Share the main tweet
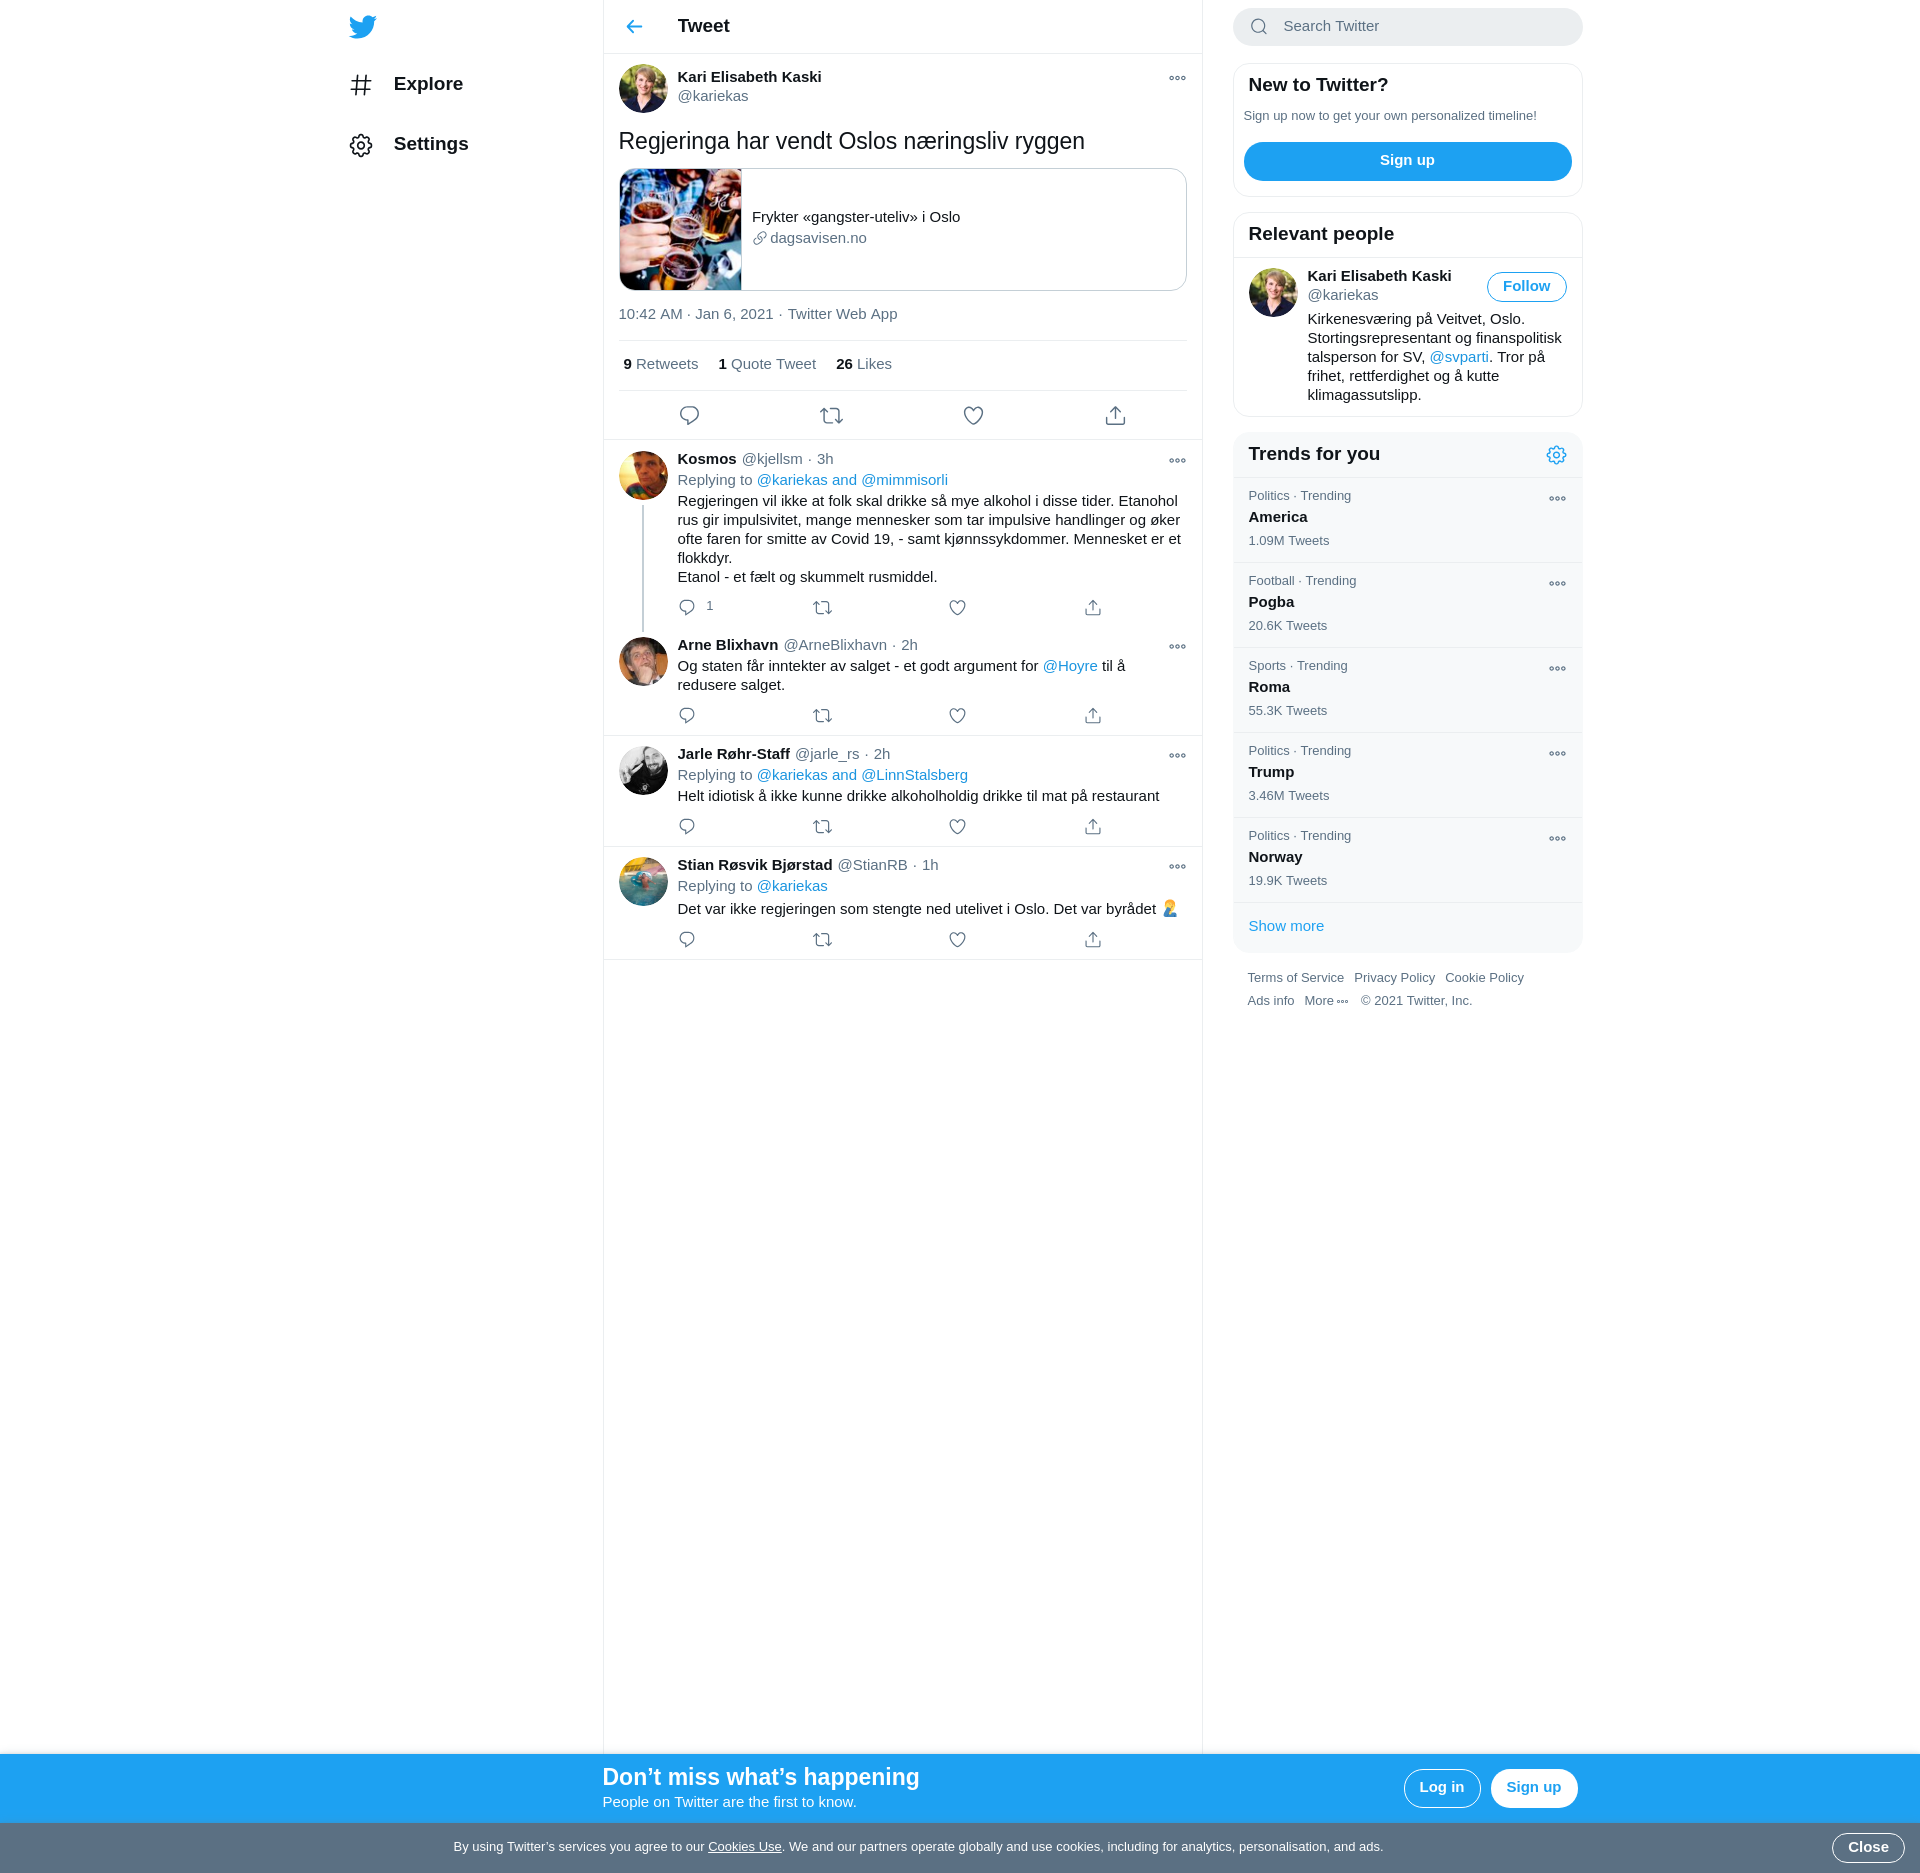Viewport: 1920px width, 1873px height. click(1115, 415)
